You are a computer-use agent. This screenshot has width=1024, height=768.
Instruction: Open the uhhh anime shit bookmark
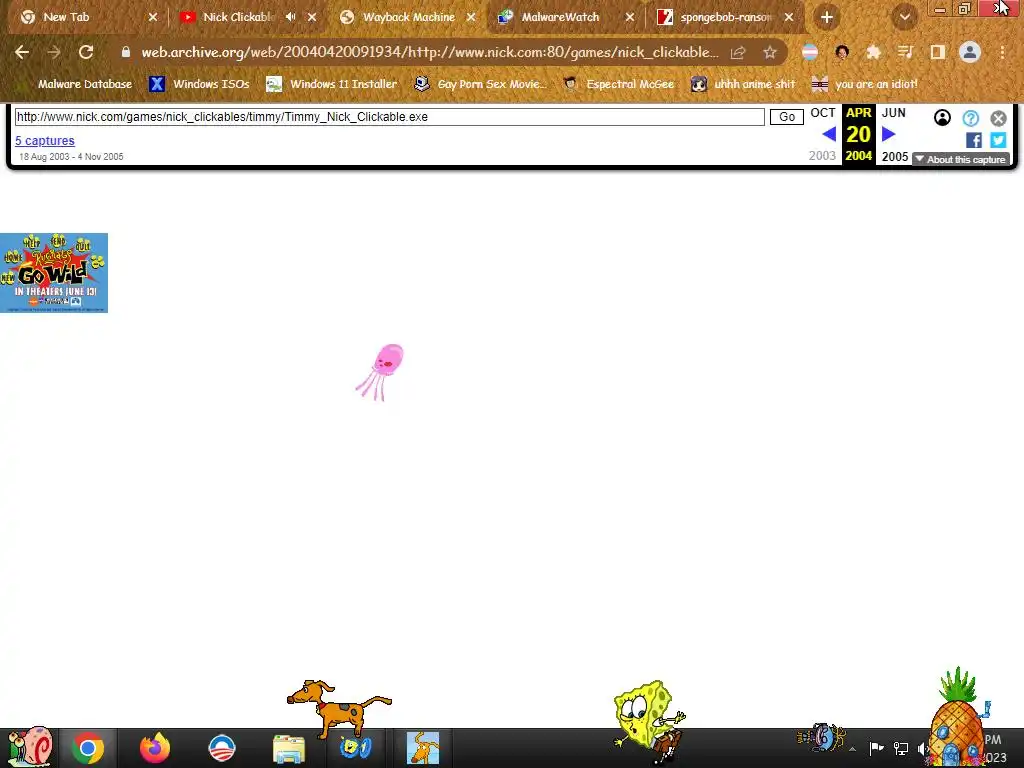tap(743, 84)
